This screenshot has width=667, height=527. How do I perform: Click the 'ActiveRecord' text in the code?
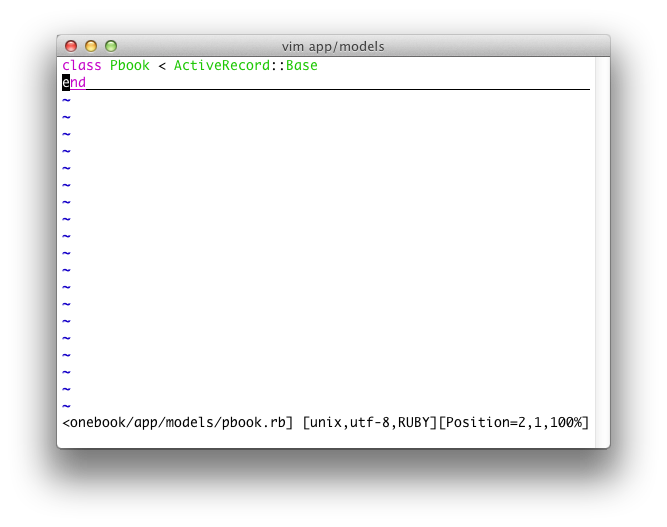click(x=222, y=66)
